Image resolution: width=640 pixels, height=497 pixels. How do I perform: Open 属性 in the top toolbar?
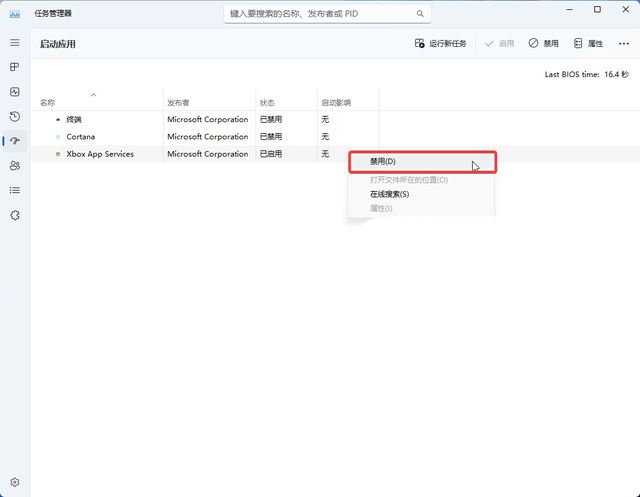click(x=587, y=44)
